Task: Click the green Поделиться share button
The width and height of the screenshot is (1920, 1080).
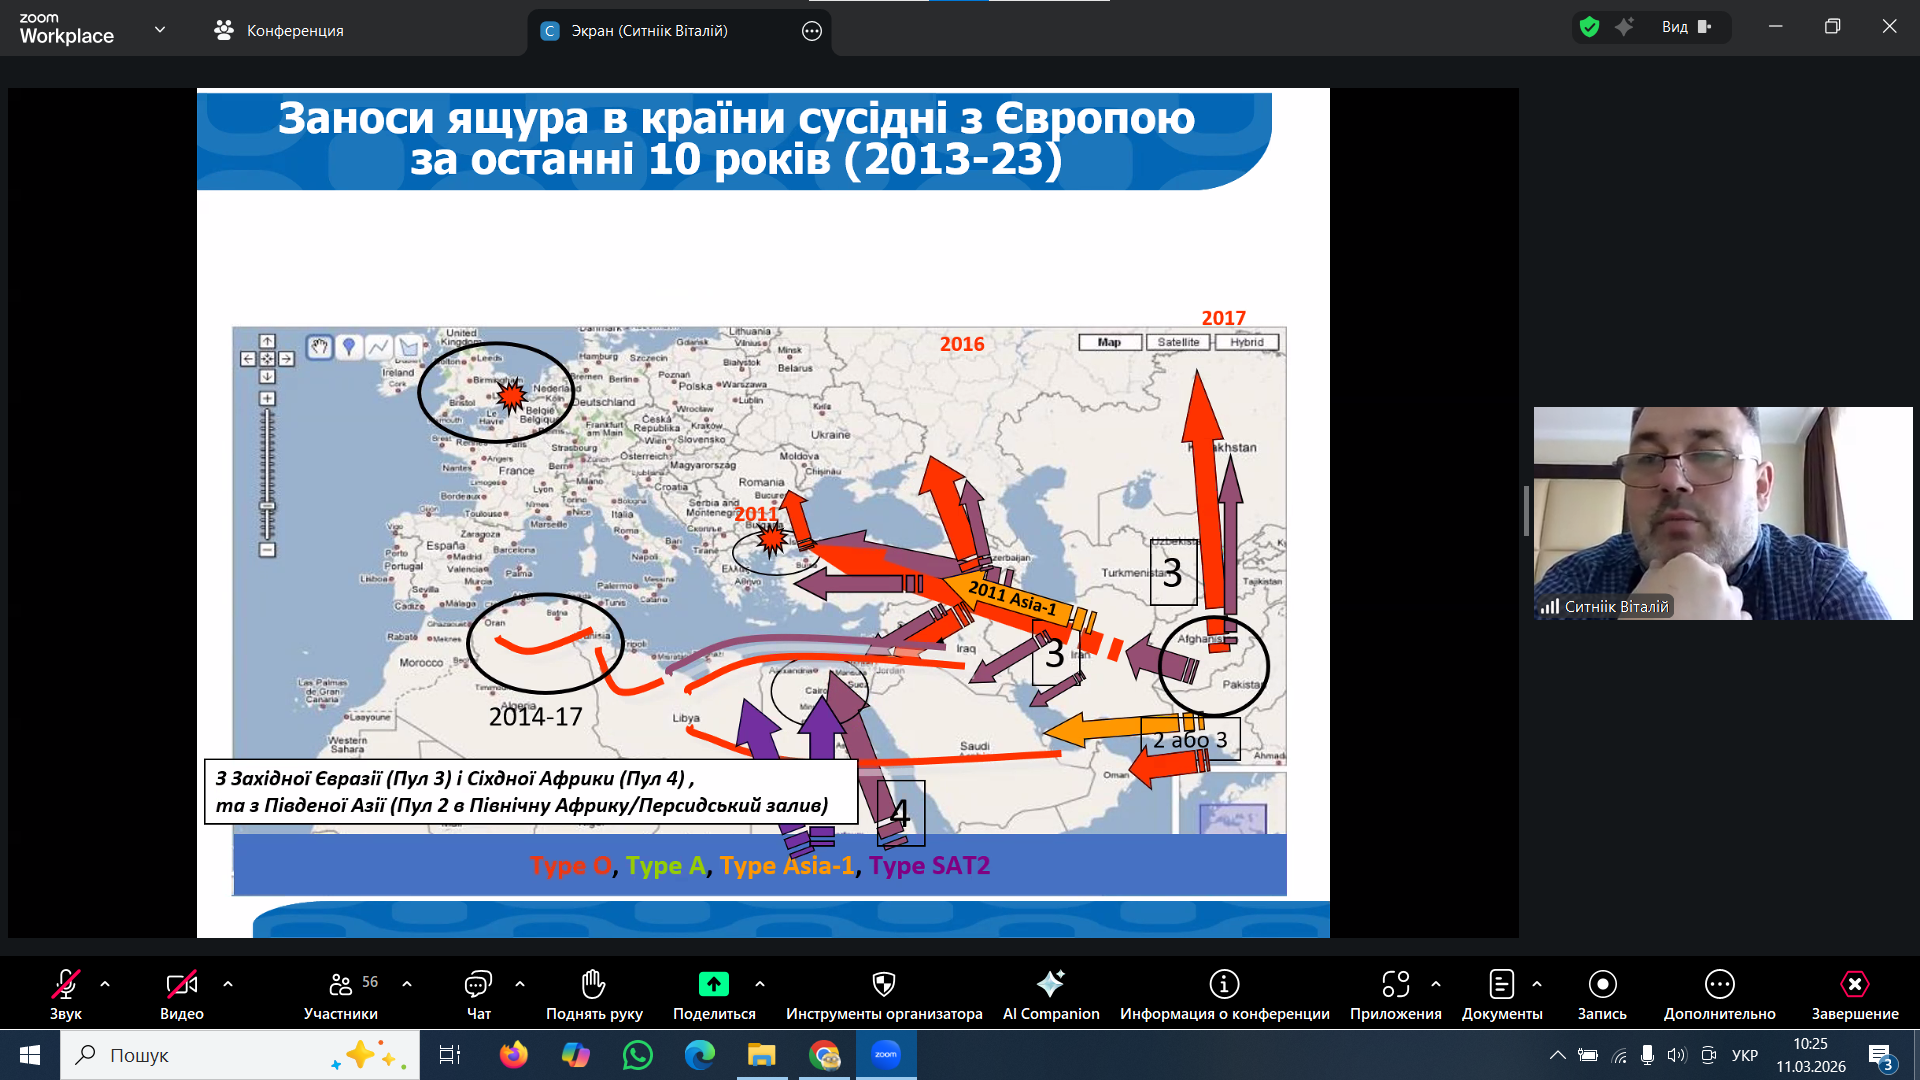Action: point(714,985)
